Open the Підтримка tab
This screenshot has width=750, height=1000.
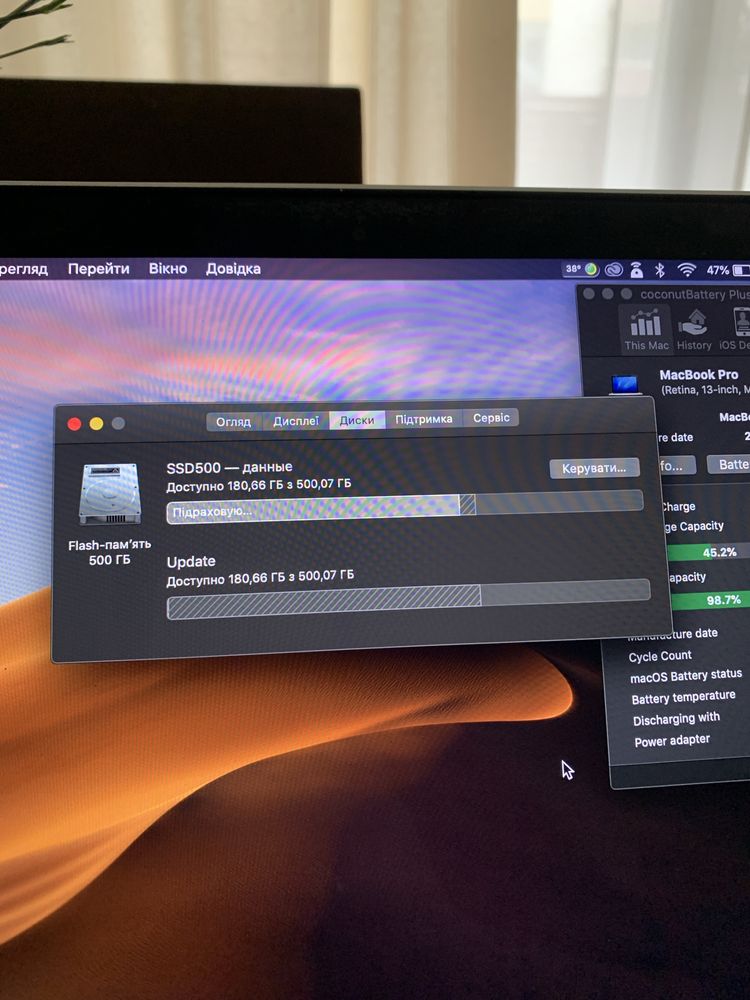point(423,419)
